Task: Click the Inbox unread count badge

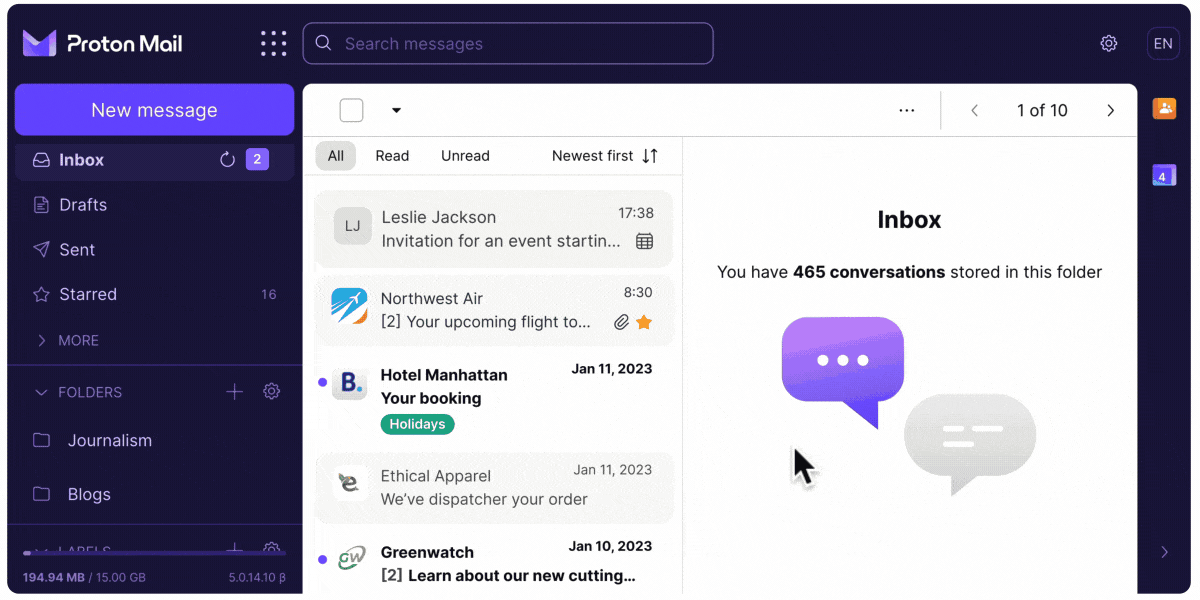Action: pyautogui.click(x=257, y=160)
